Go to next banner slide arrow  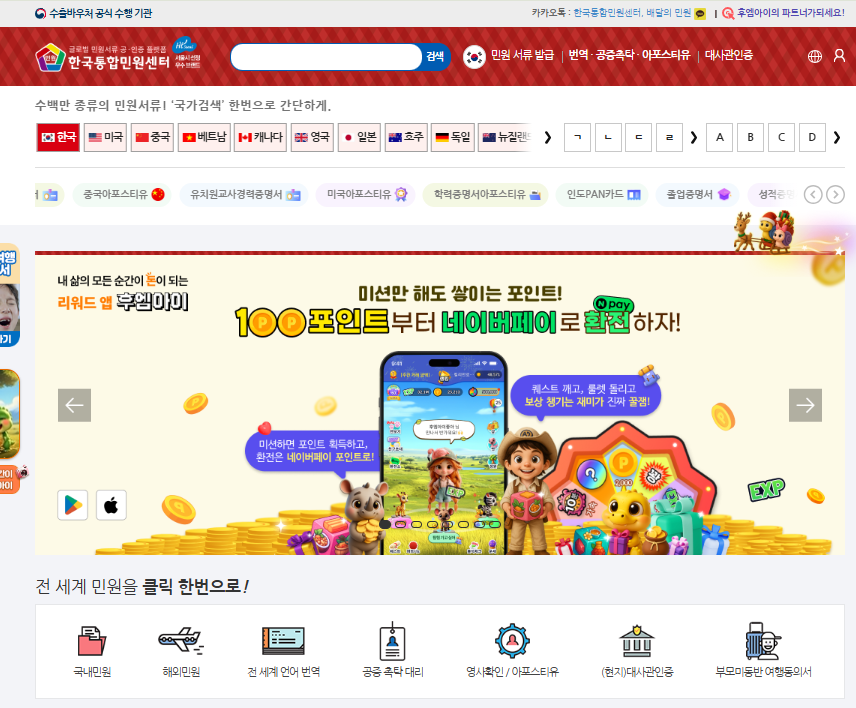click(805, 405)
